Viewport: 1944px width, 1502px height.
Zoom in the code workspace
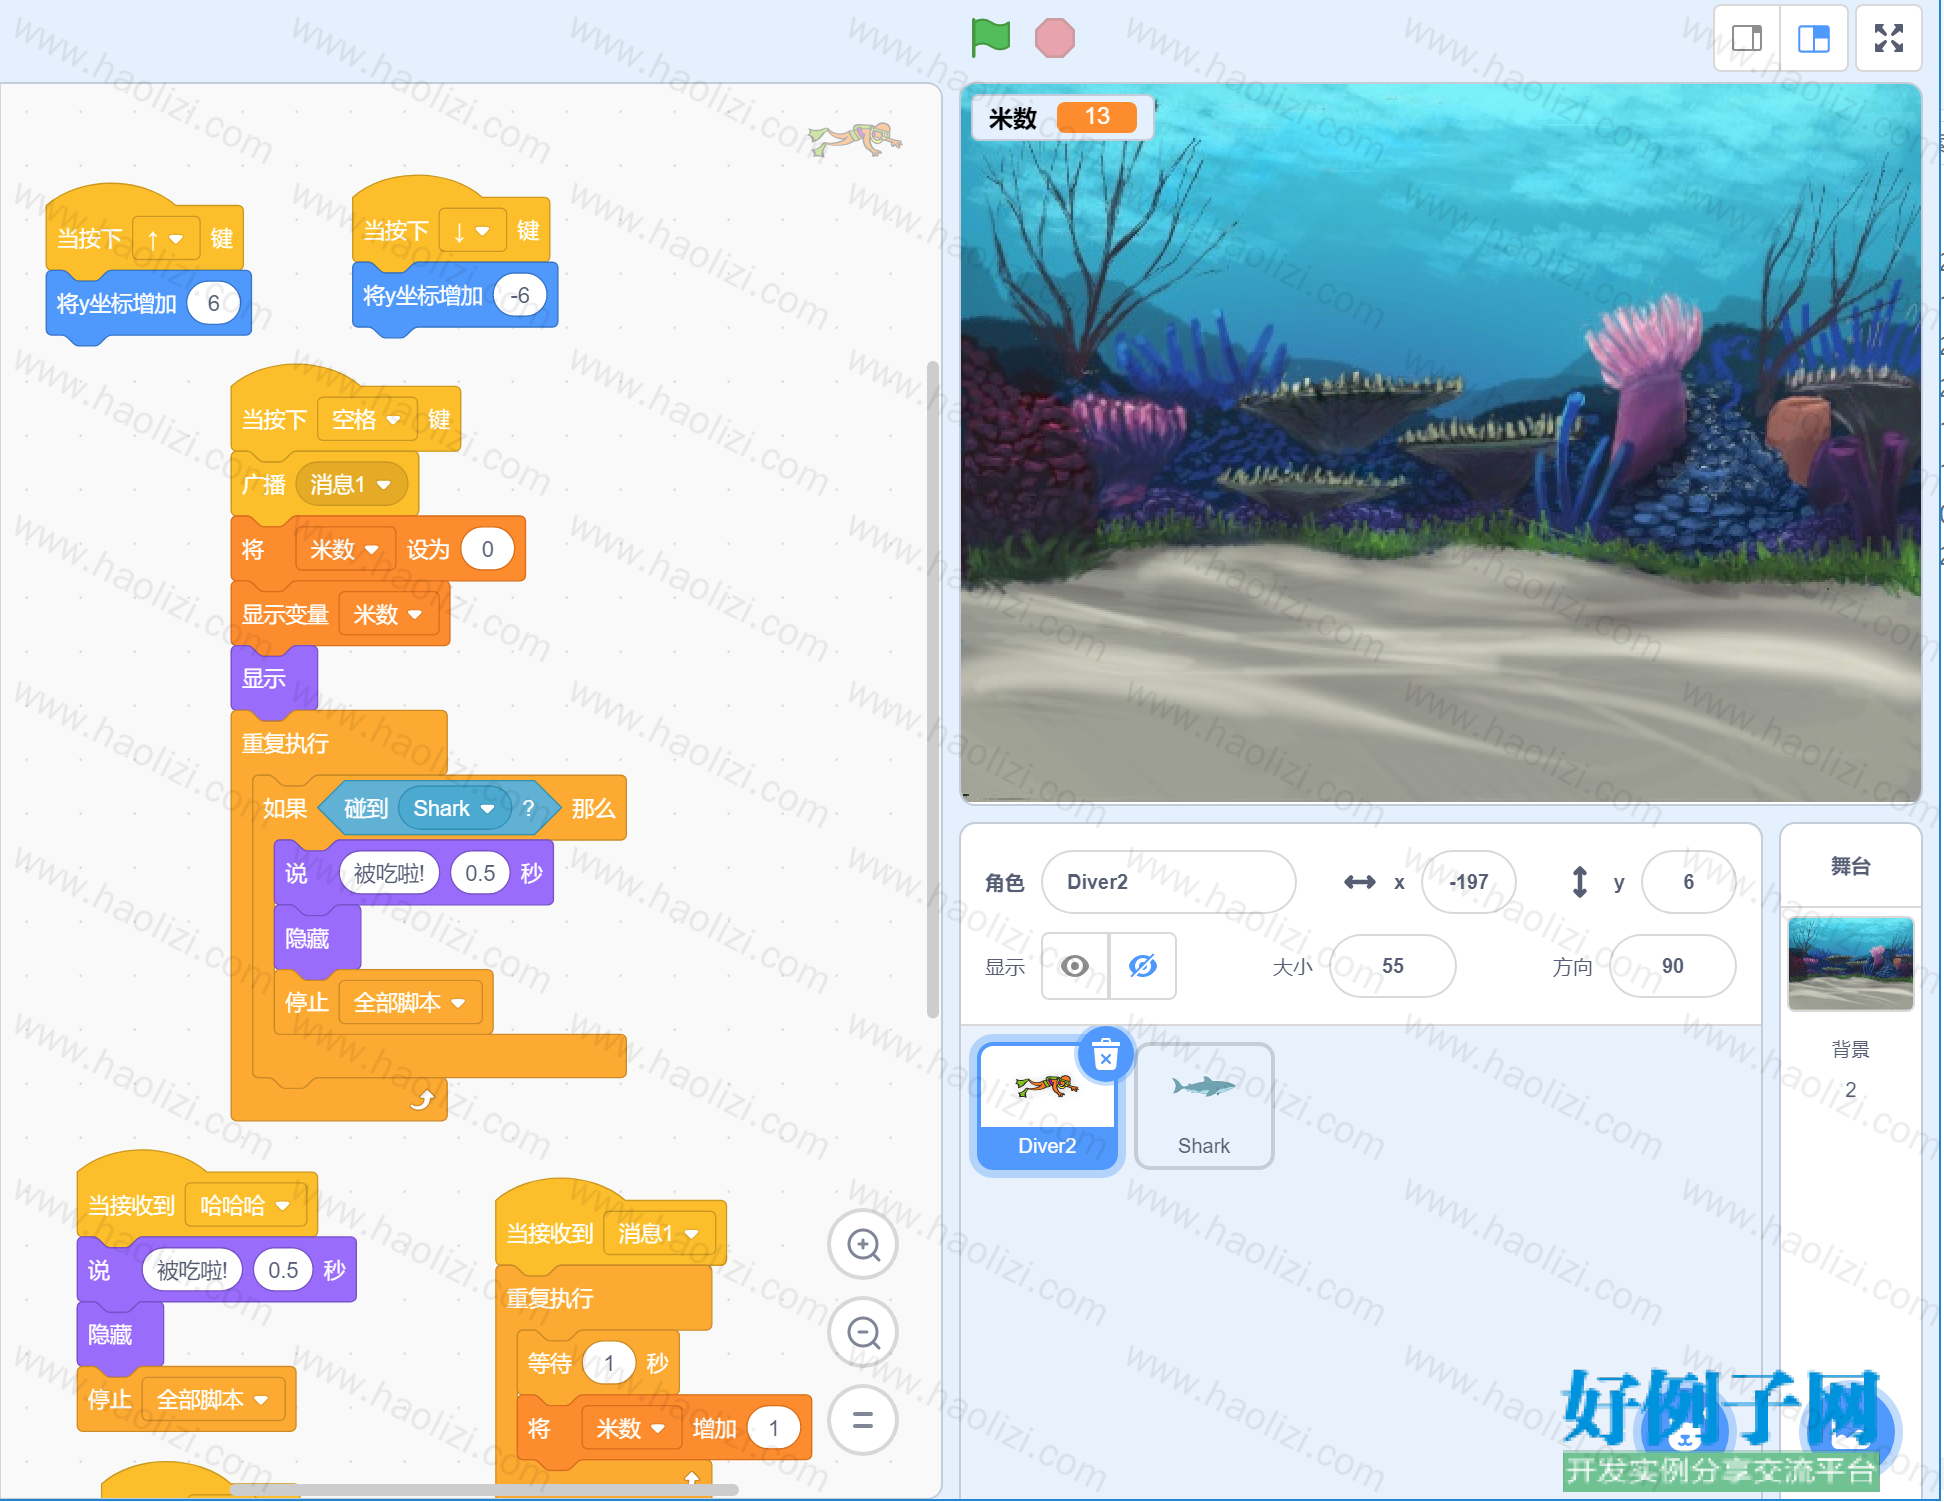pos(863,1245)
